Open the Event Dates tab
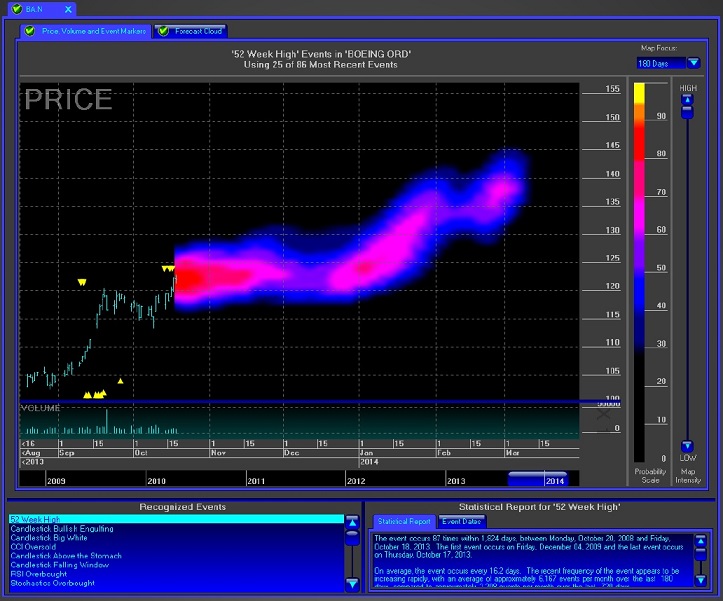The image size is (723, 601). click(462, 521)
